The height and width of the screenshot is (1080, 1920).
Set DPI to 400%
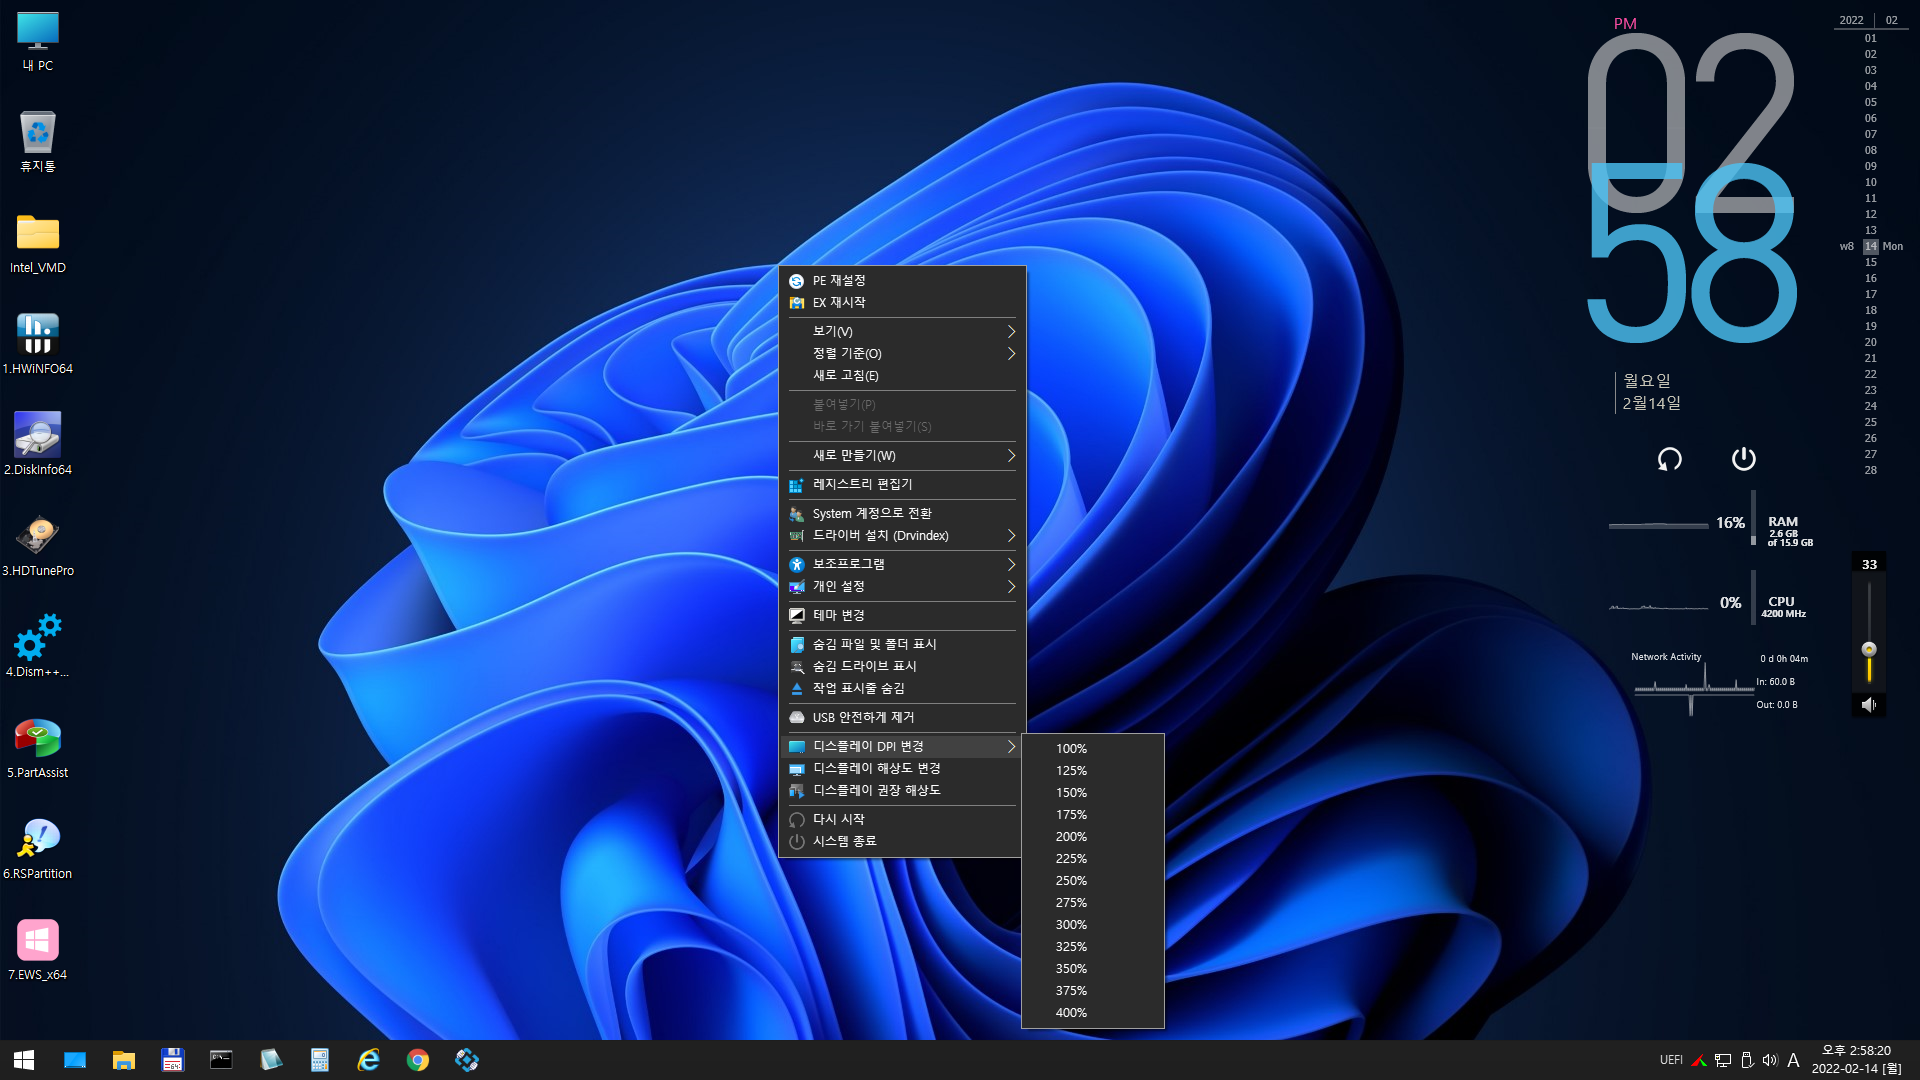(1092, 1012)
